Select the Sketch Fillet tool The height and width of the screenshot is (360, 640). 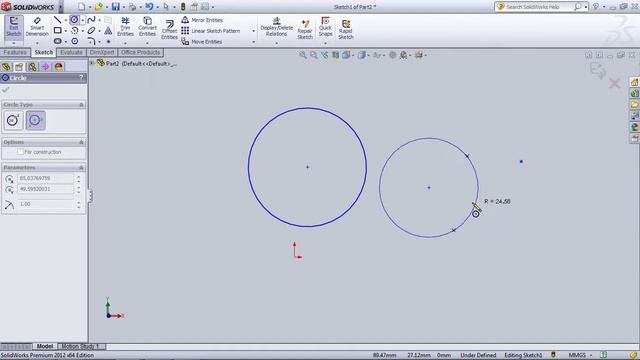pyautogui.click(x=91, y=41)
